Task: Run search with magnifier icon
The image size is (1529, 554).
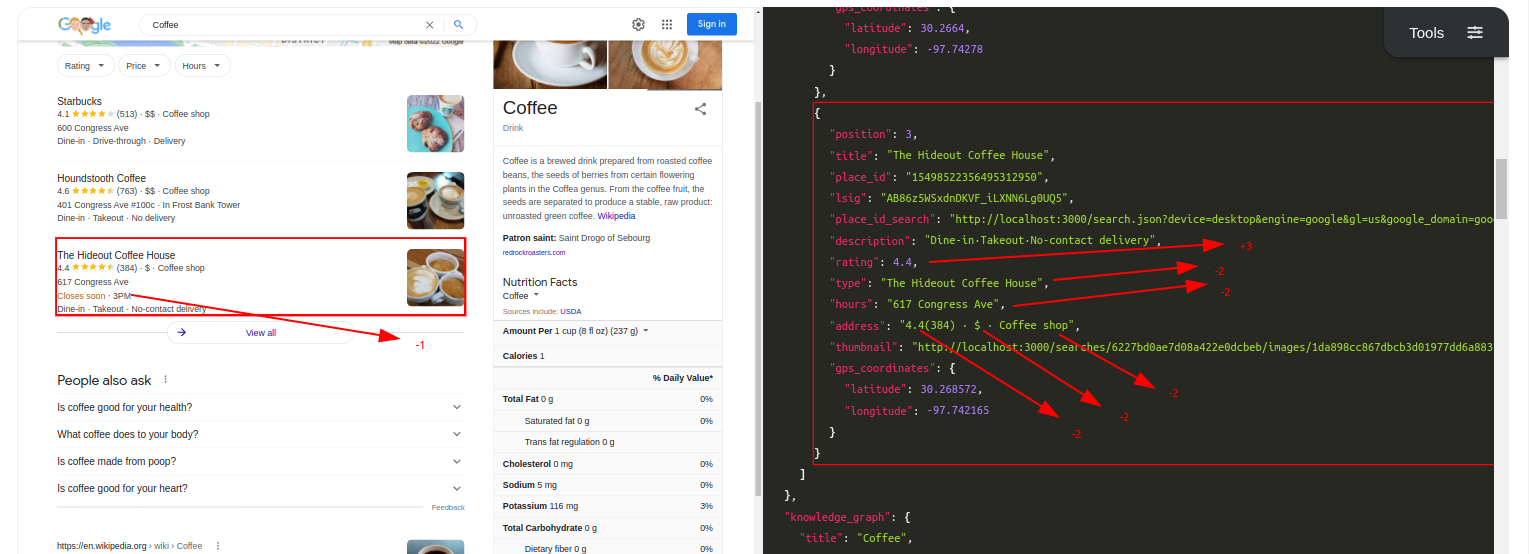Action: (x=459, y=25)
